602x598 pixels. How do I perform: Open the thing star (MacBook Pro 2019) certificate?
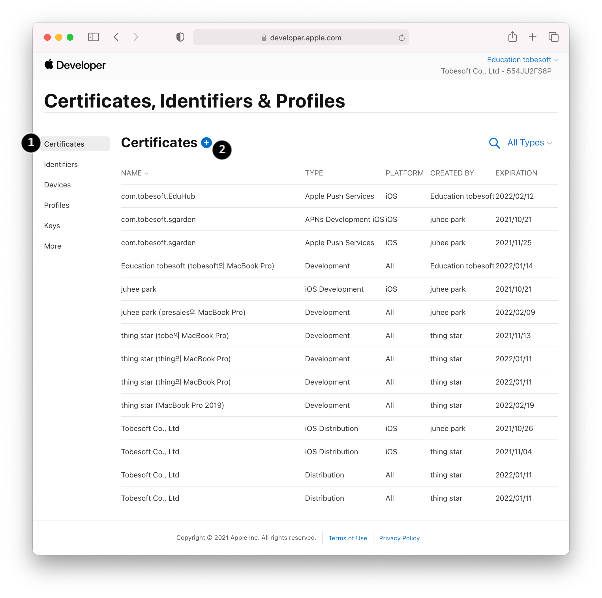pyautogui.click(x=339, y=405)
